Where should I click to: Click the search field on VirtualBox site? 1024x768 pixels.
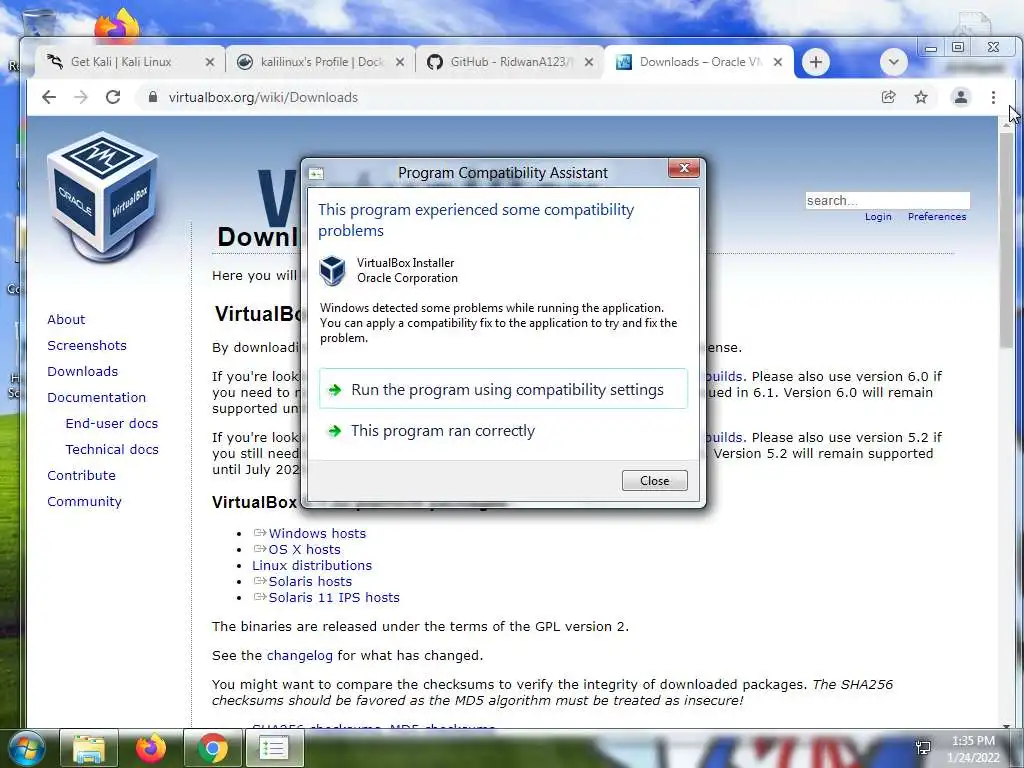point(888,200)
